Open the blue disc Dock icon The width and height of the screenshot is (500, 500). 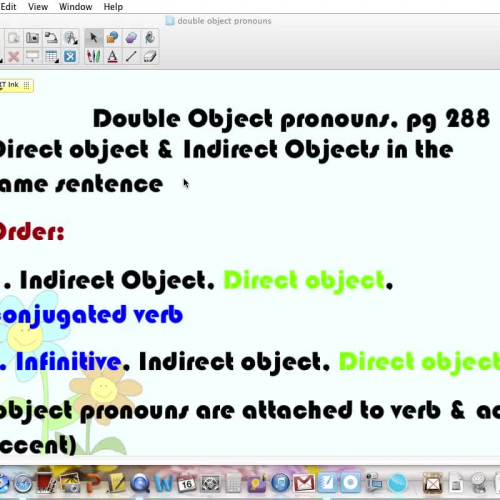(x=350, y=483)
